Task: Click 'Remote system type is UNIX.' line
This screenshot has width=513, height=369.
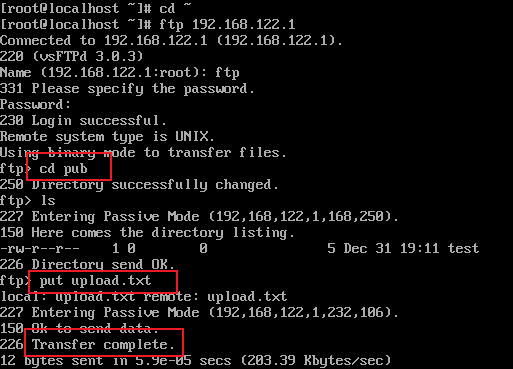Action: point(107,137)
